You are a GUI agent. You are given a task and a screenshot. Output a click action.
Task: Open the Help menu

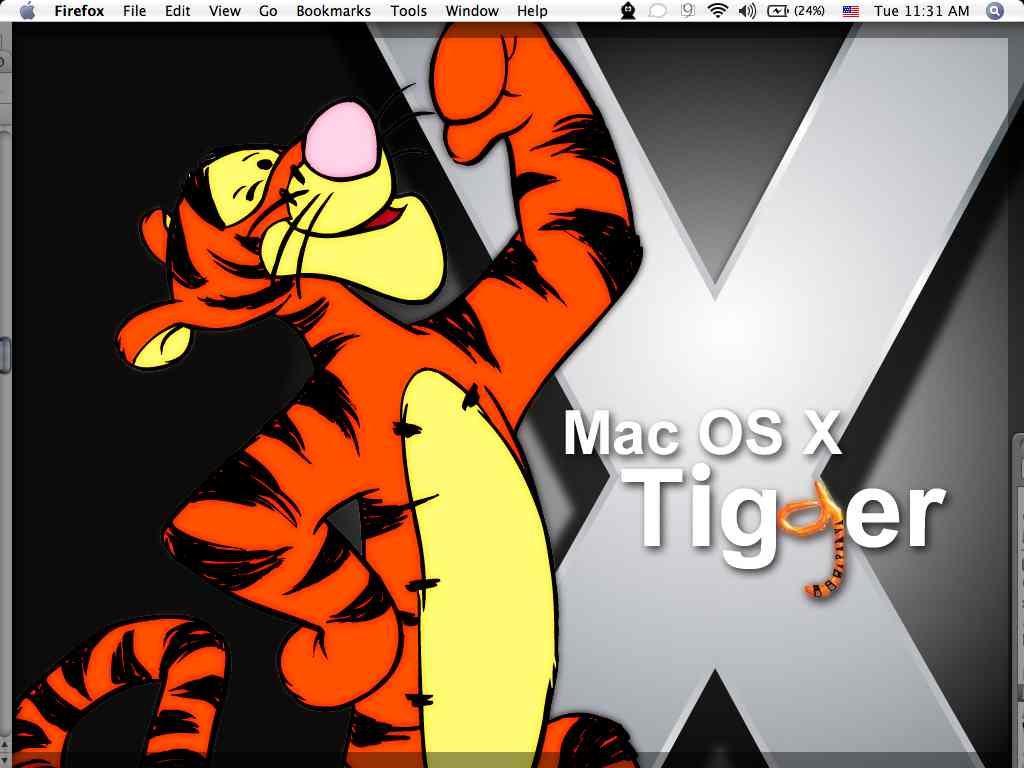[532, 11]
